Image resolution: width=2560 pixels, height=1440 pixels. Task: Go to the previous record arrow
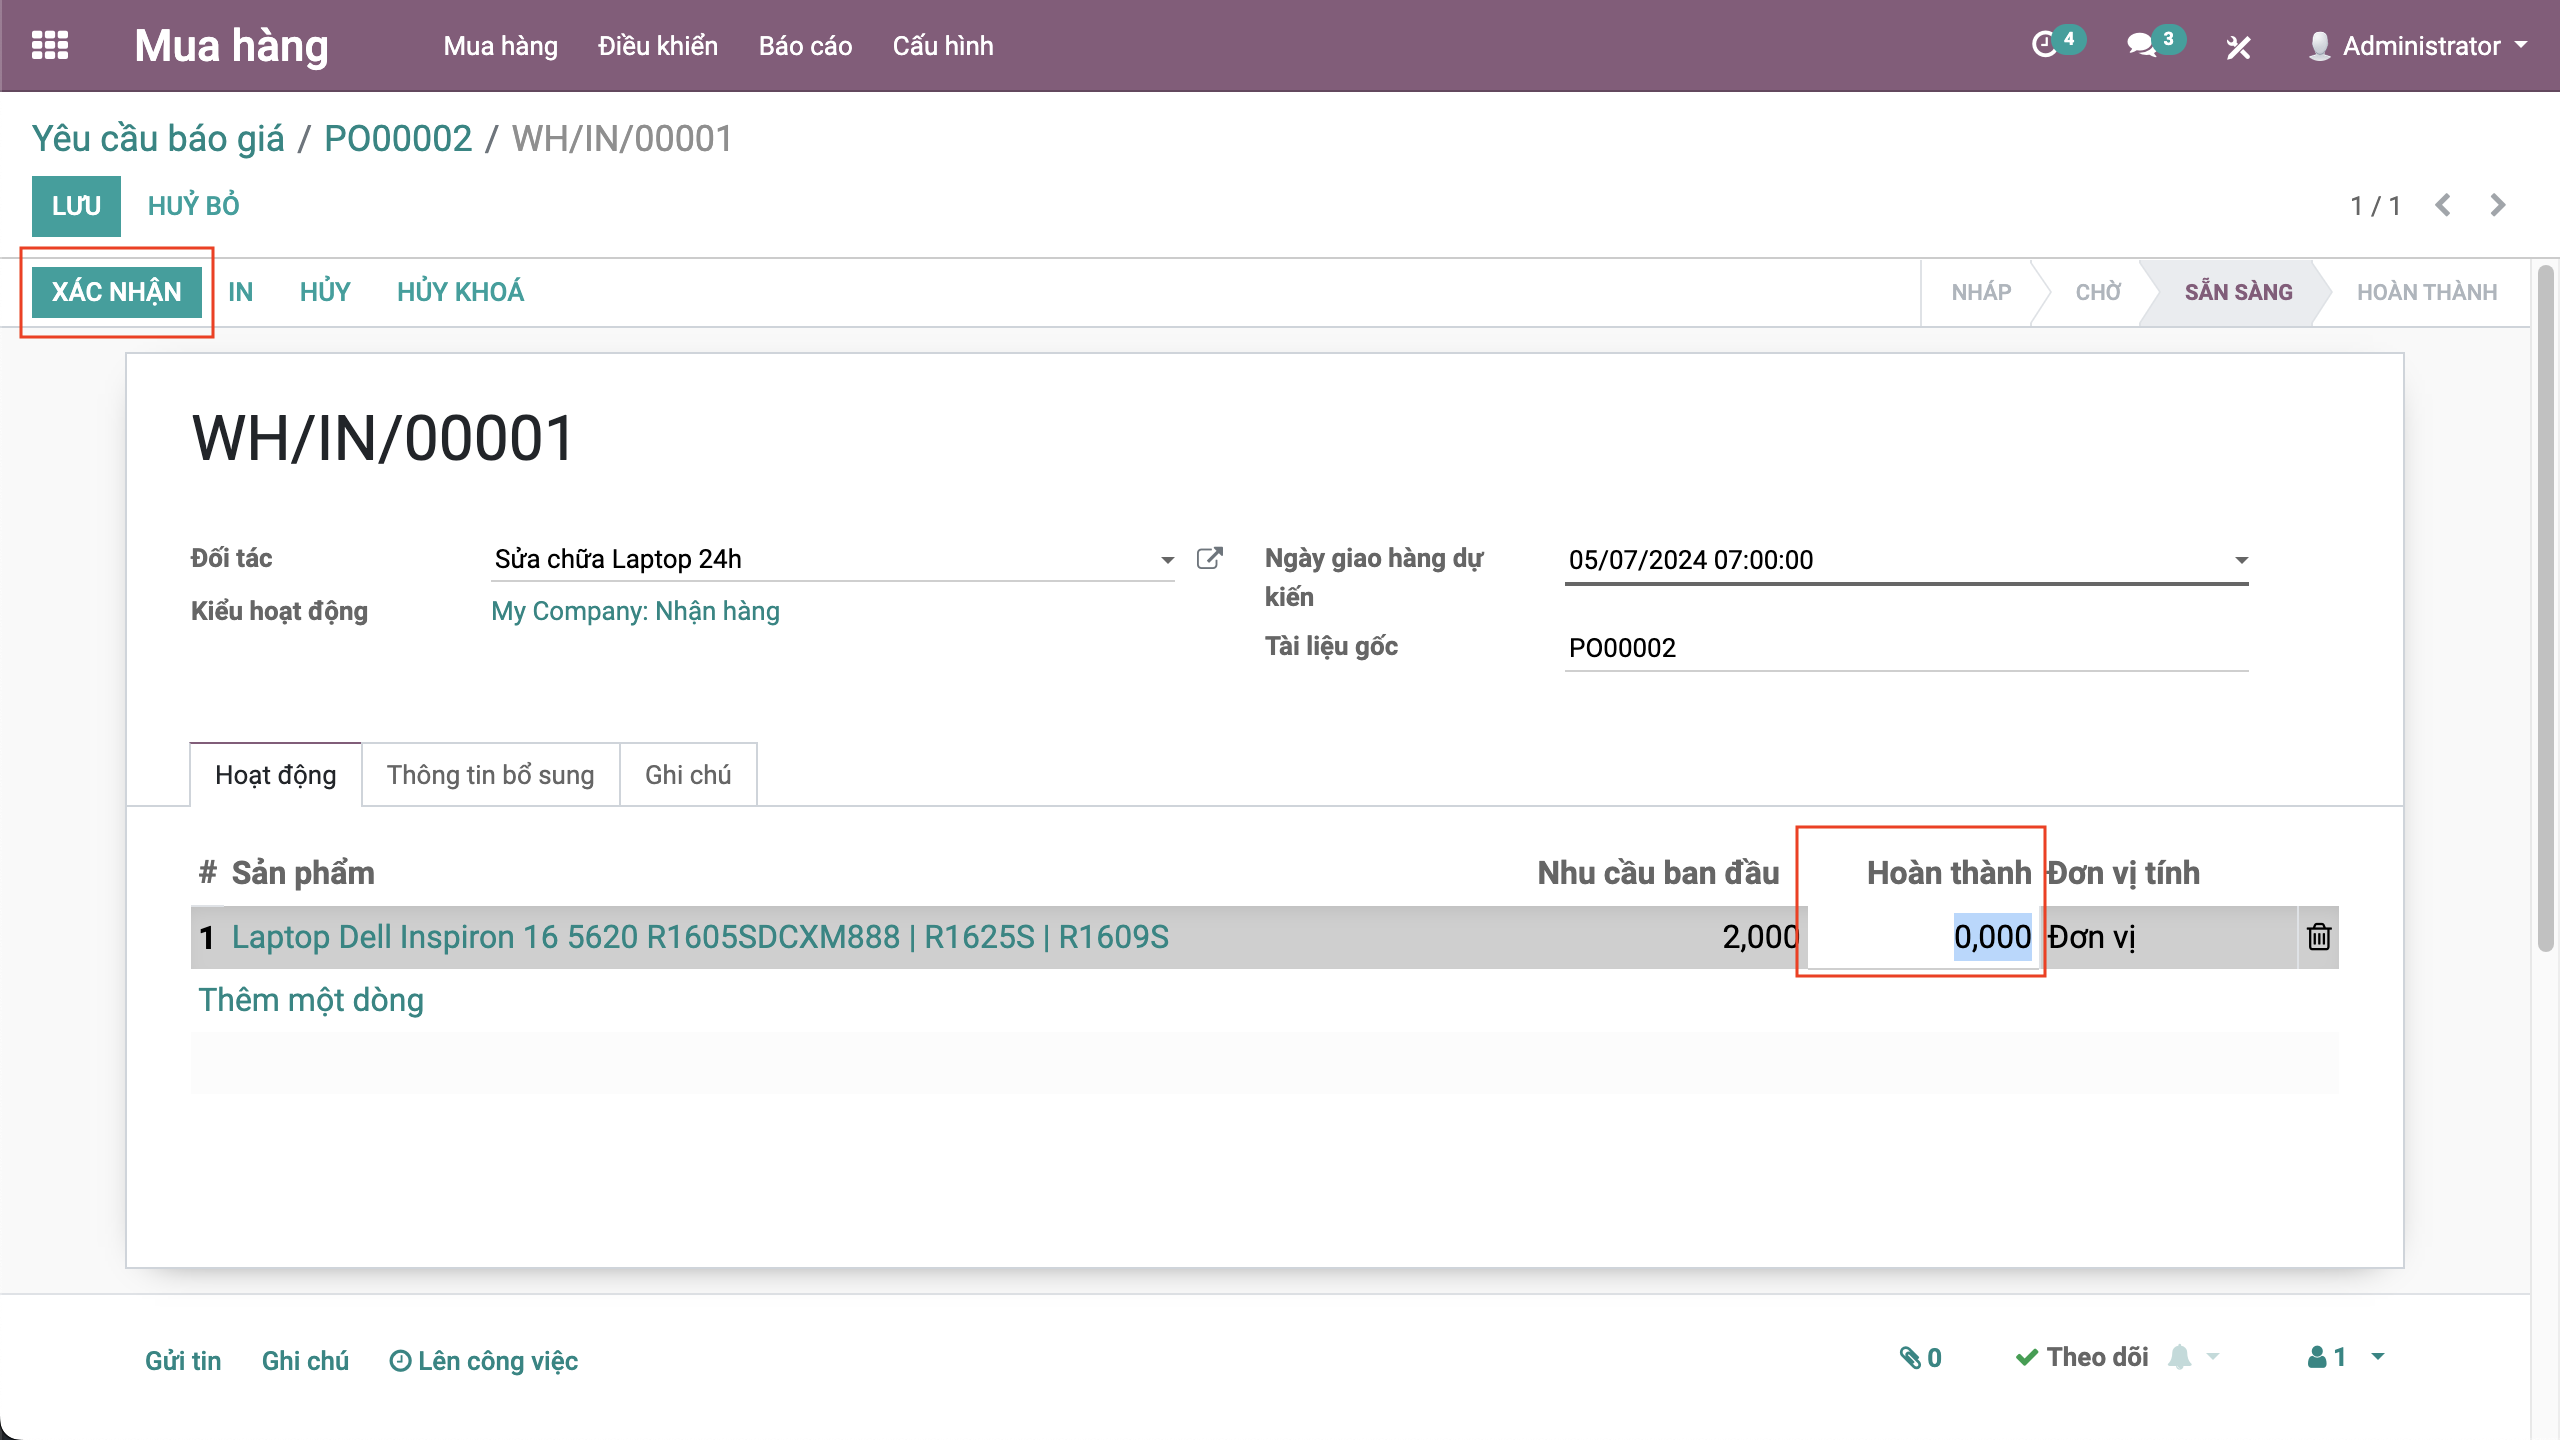(x=2443, y=205)
